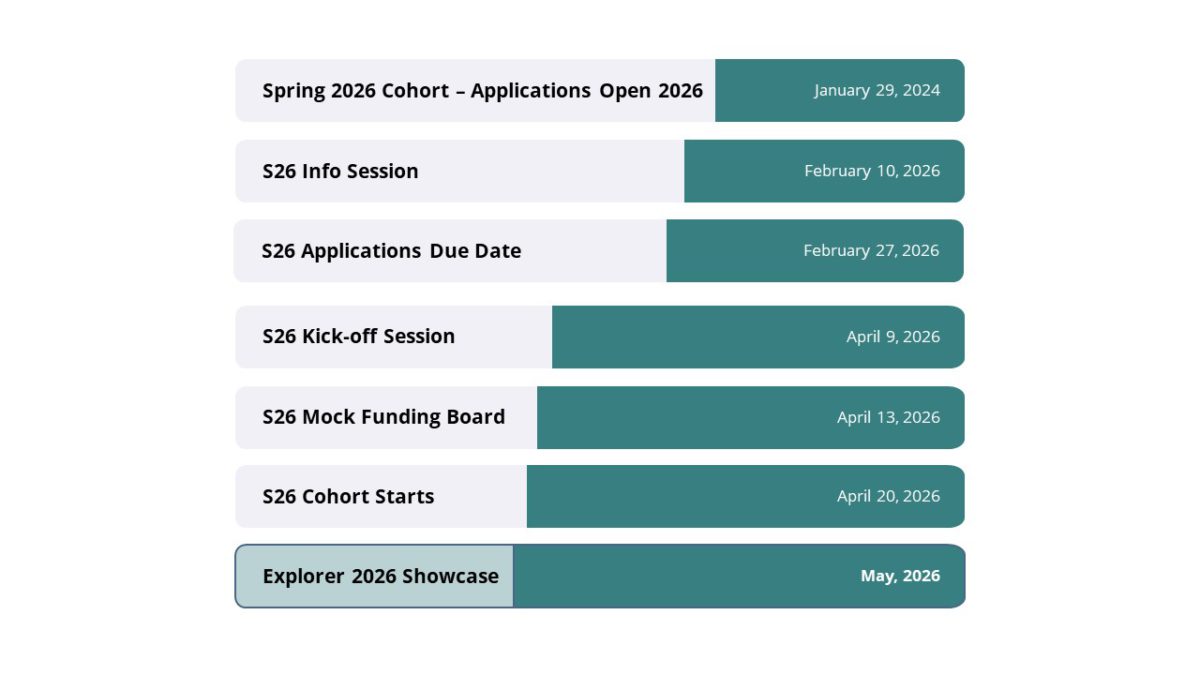Click the Spring 2026 Cohort Applications Open title
This screenshot has width=1200, height=675.
482,91
